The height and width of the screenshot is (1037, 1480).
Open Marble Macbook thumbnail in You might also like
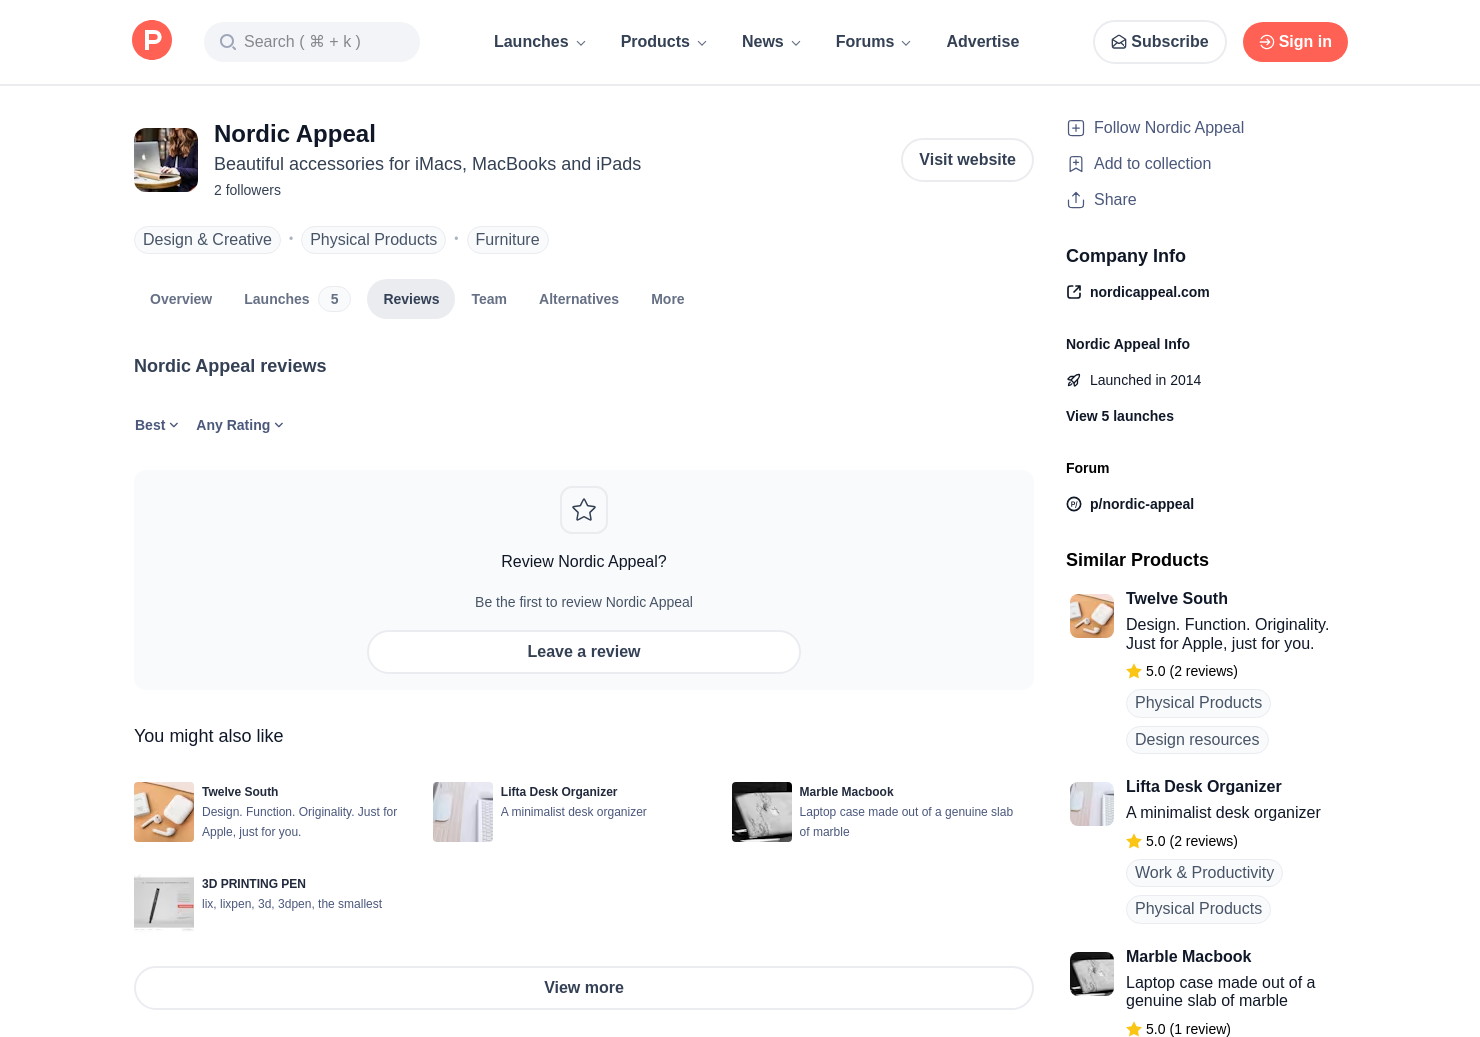762,812
